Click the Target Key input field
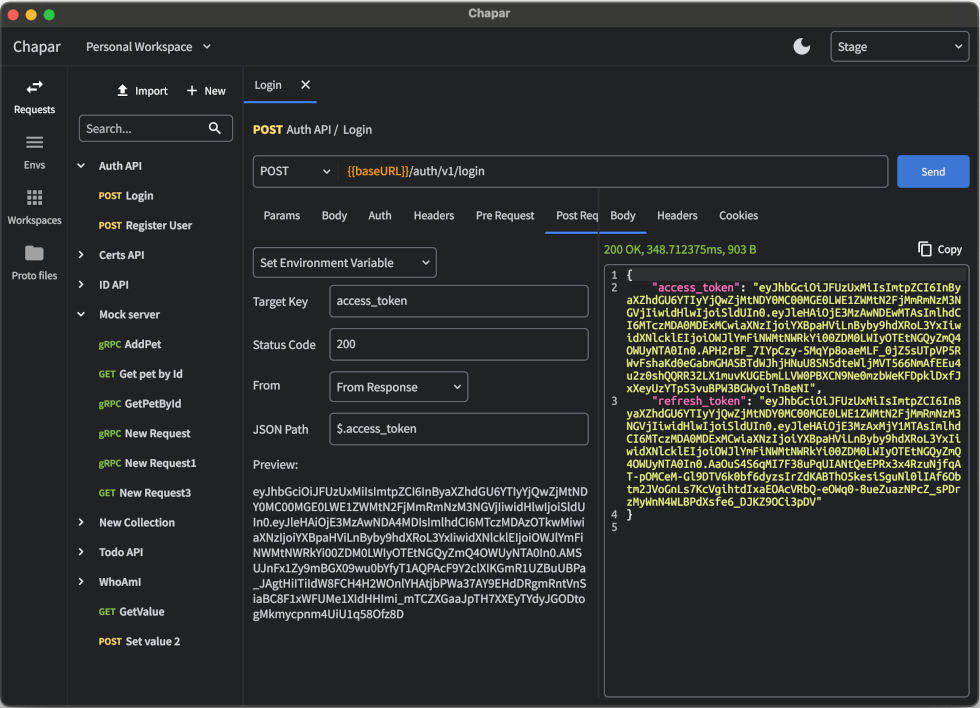The image size is (980, 708). 459,301
